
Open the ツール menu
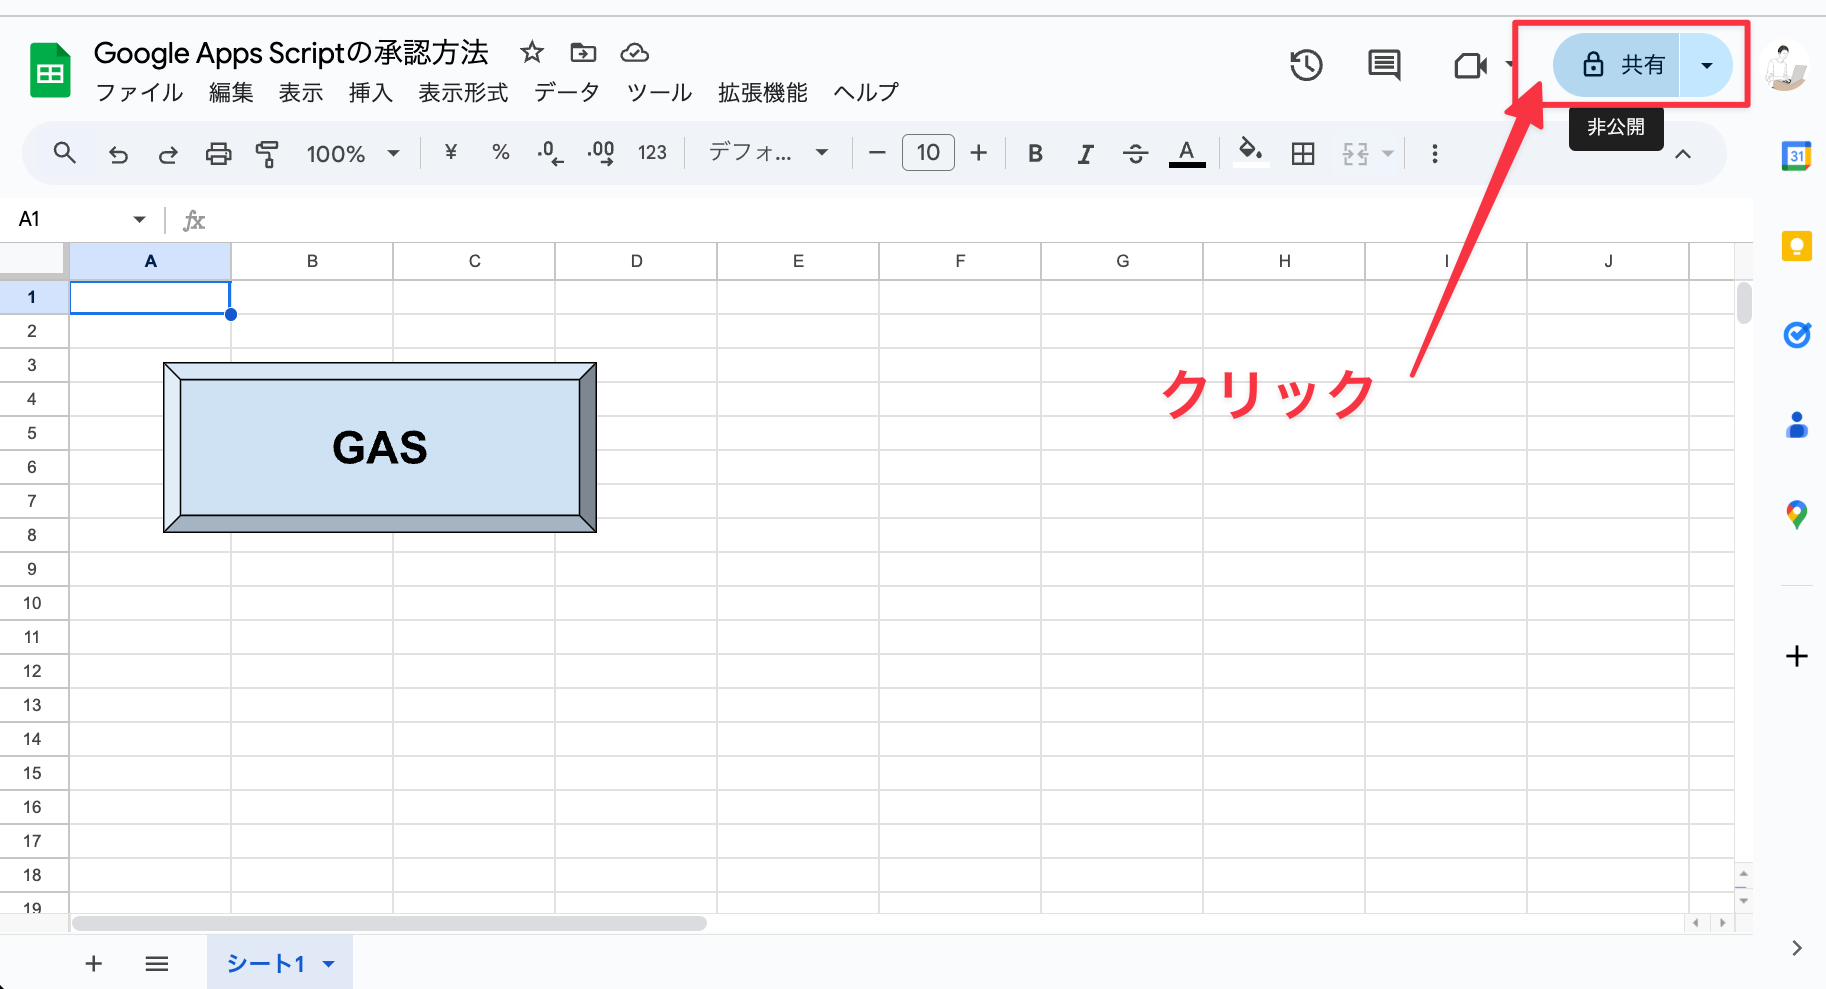(x=659, y=93)
